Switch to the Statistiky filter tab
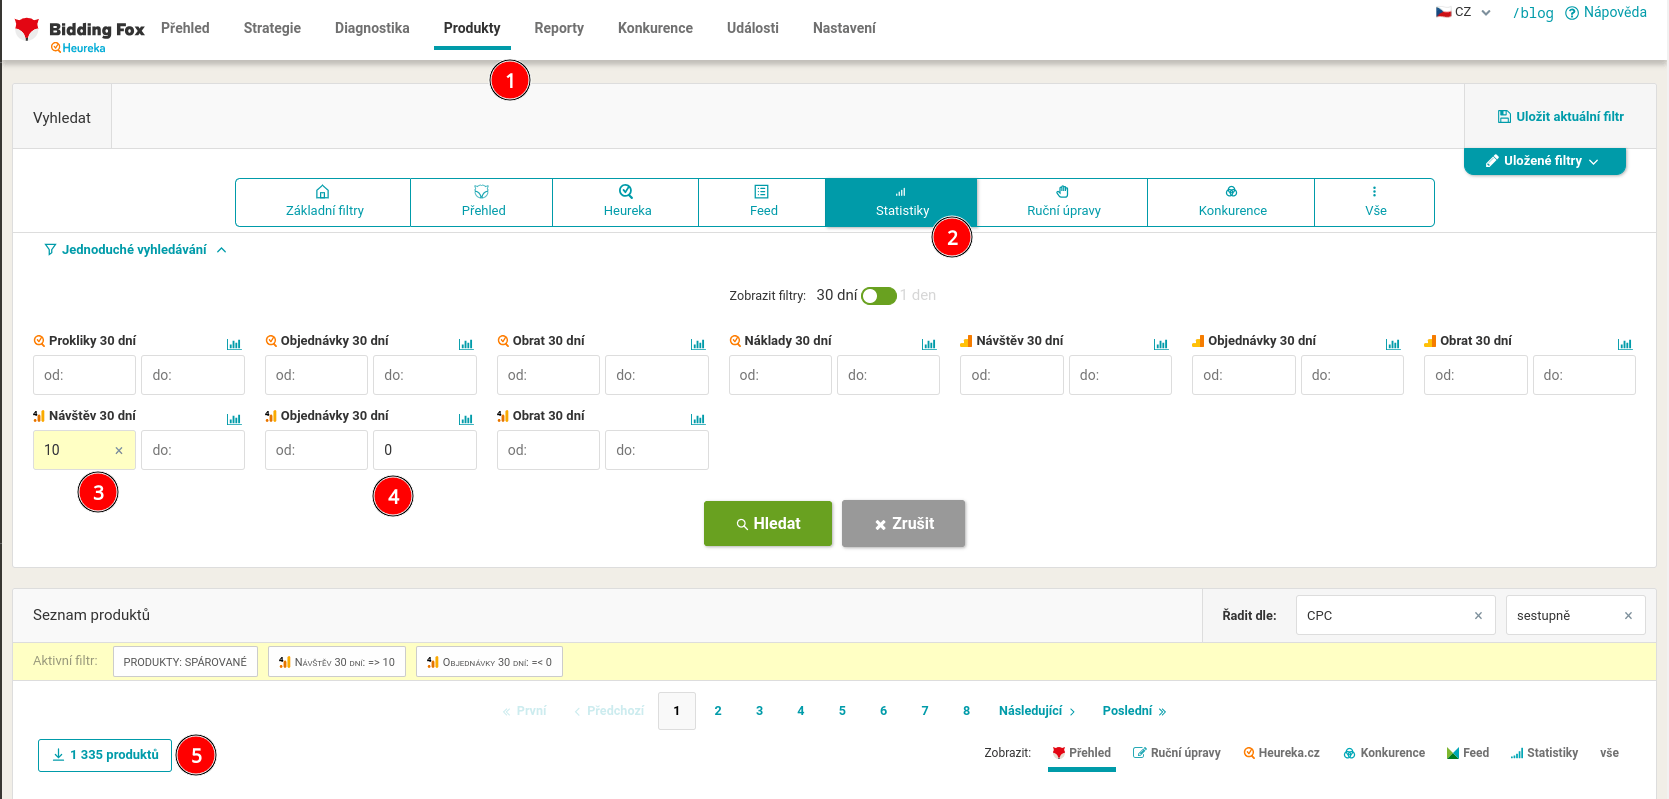 click(901, 202)
